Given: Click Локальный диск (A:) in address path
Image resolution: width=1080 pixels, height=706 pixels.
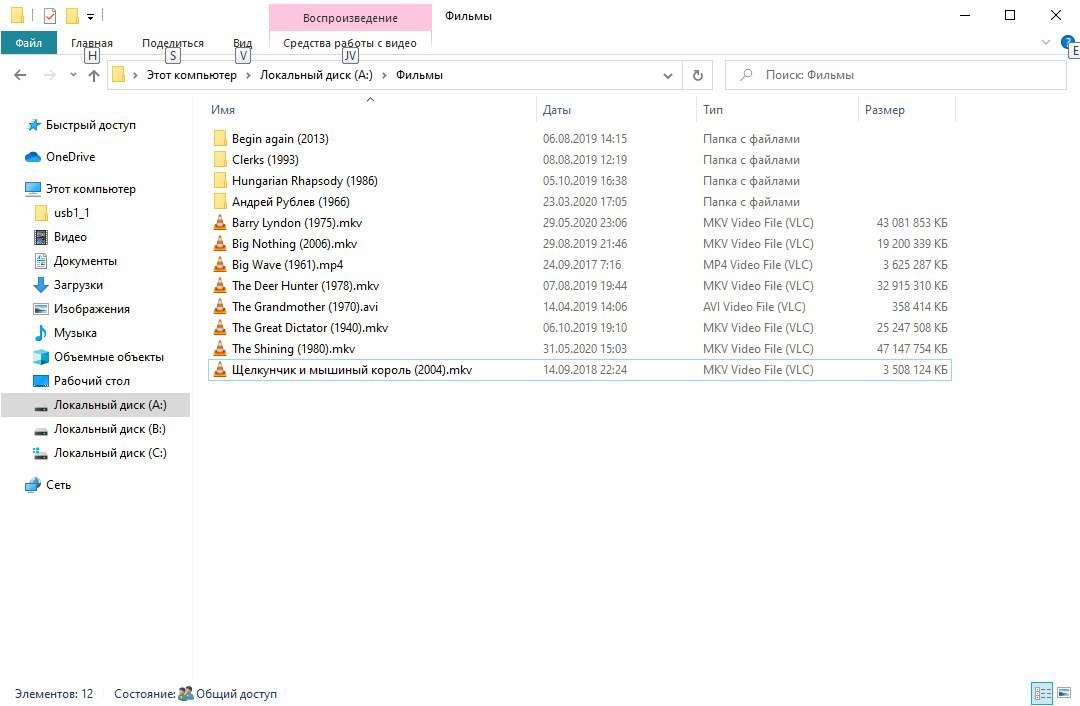Looking at the screenshot, I should pos(316,75).
